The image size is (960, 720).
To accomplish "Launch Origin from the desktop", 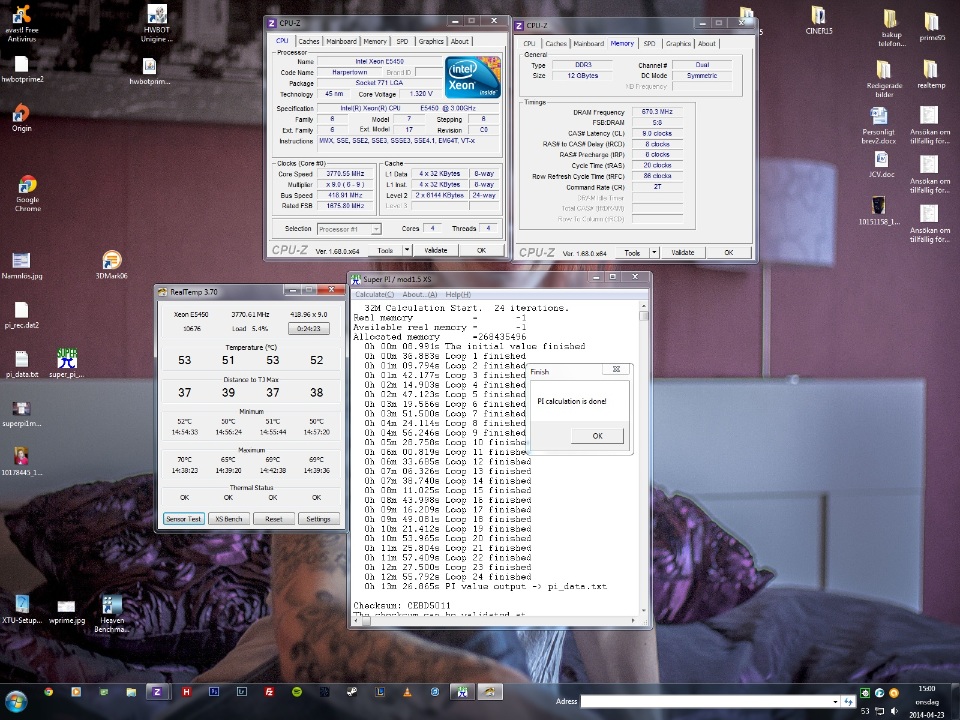I will [x=21, y=118].
